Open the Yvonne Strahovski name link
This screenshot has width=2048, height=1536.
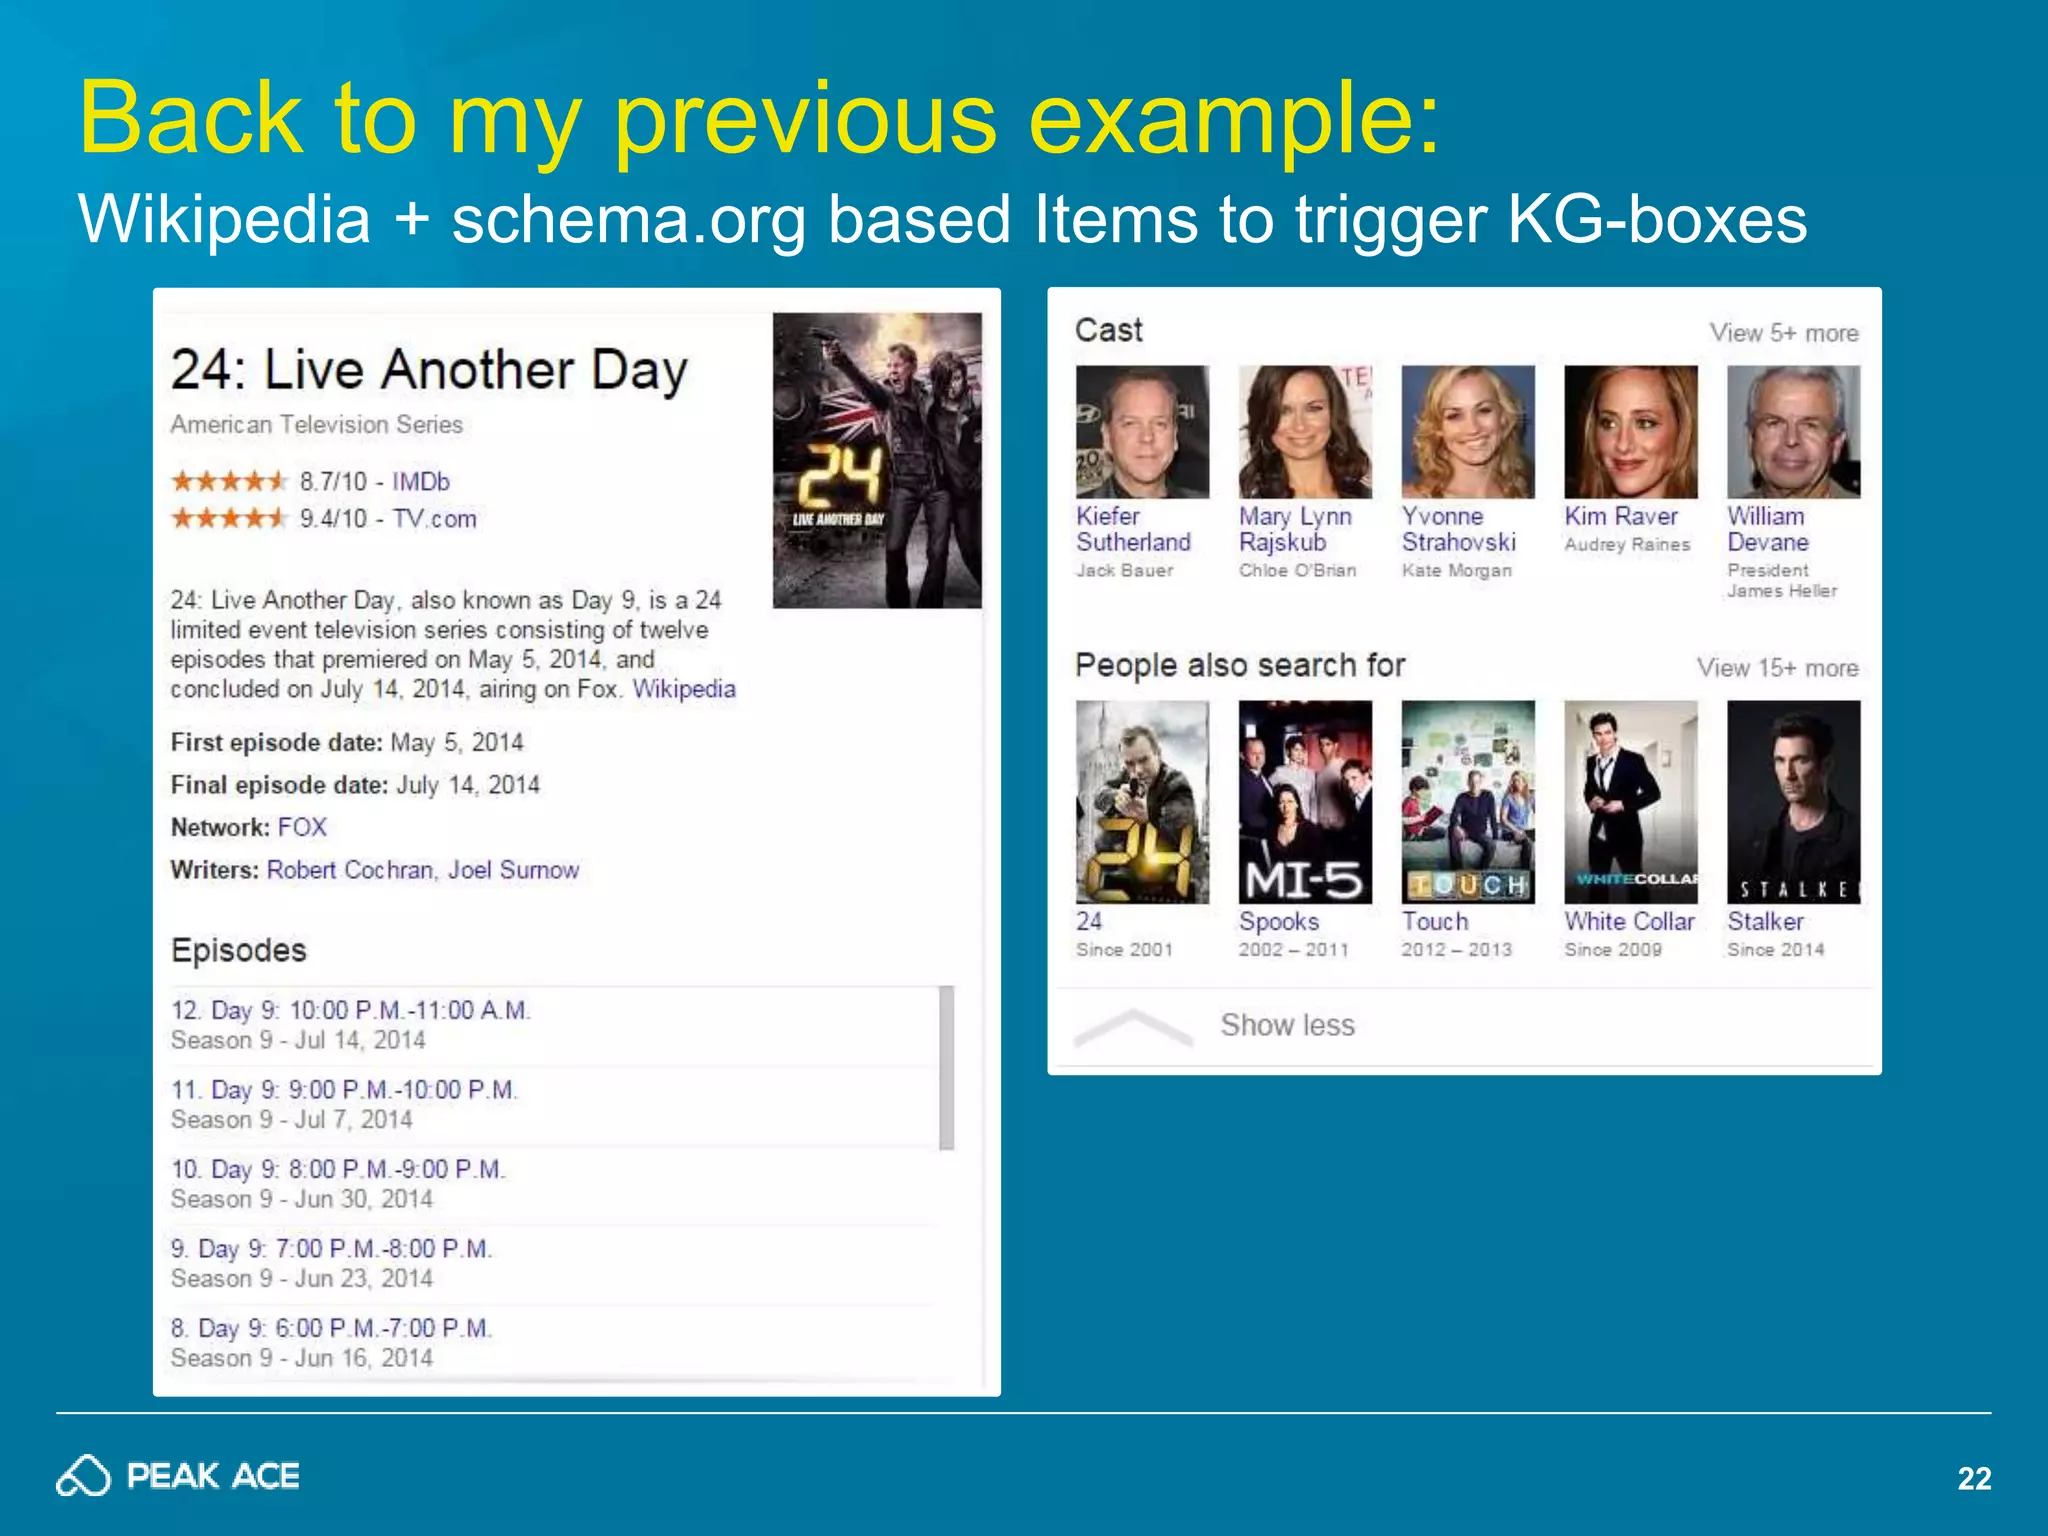pyautogui.click(x=1459, y=529)
